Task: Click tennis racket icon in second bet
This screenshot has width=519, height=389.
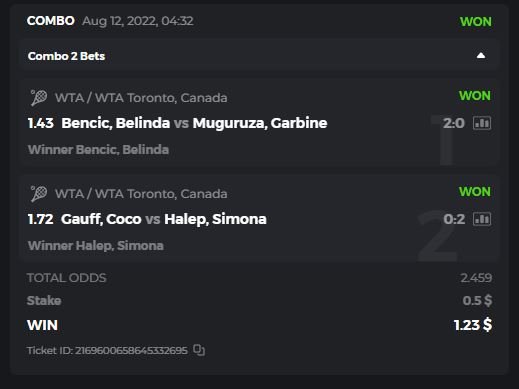Action: click(x=39, y=194)
